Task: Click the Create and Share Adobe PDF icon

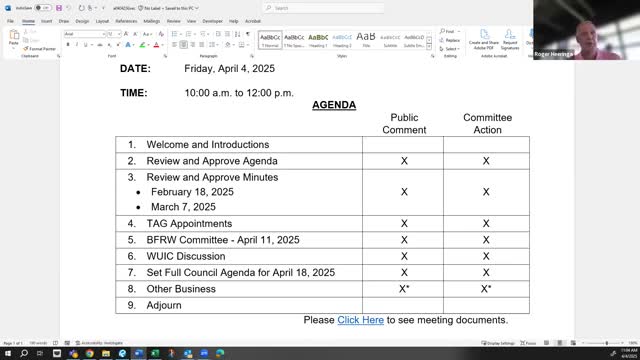Action: (484, 40)
